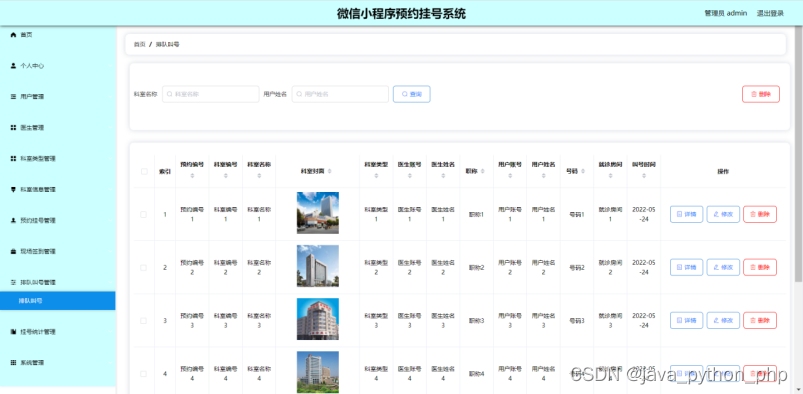Sort by 科室封面 column arrows
This screenshot has height=394, width=803.
pyautogui.click(x=329, y=171)
